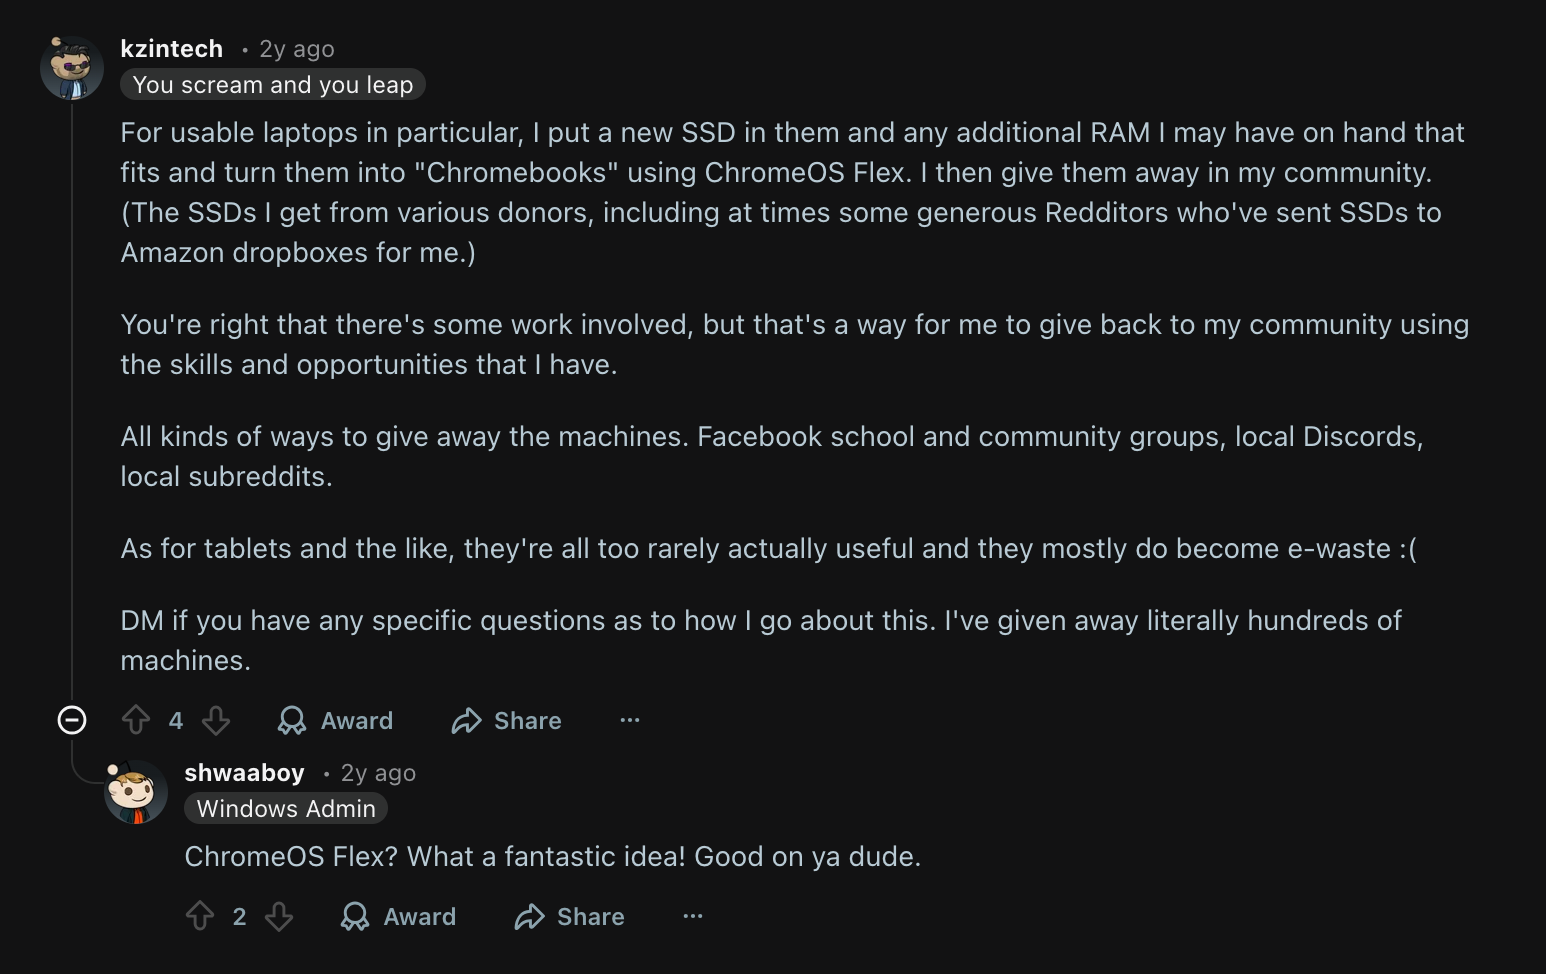Open shwaaboy's avatar profile picture
1546x974 pixels.
pos(136,792)
